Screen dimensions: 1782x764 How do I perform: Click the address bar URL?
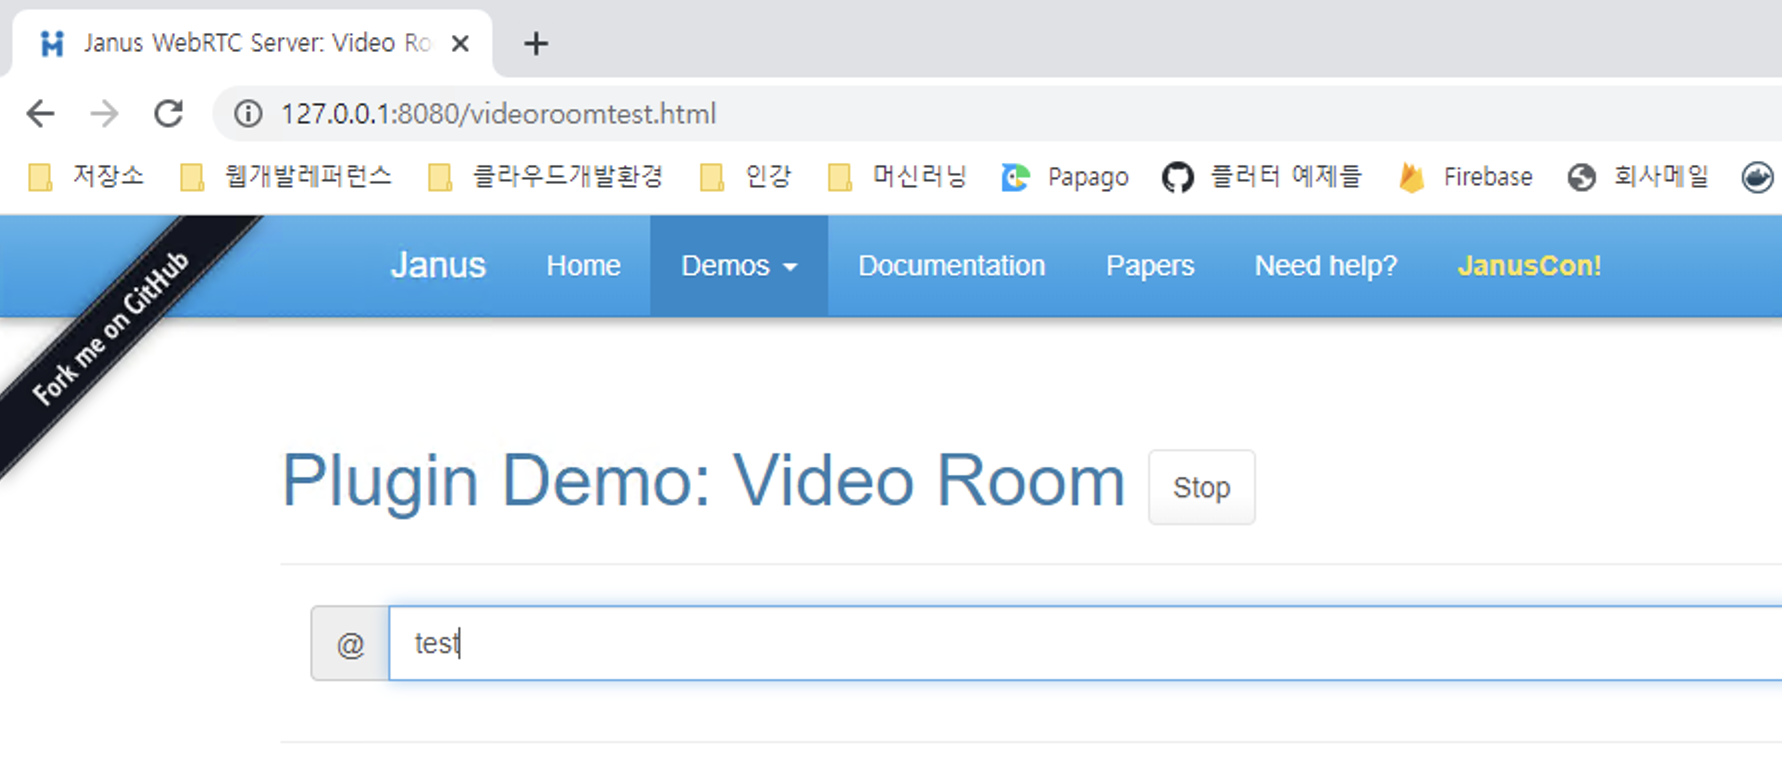tap(498, 114)
